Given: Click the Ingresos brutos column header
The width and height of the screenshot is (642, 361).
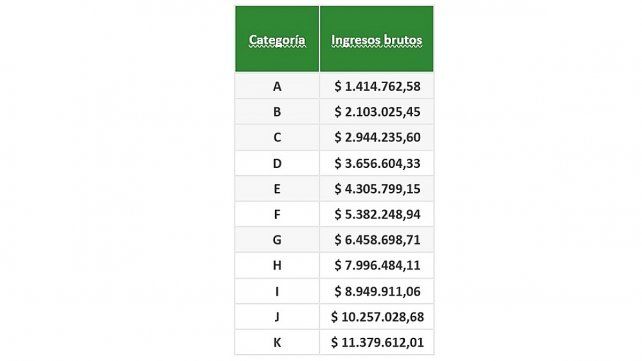Looking at the screenshot, I should (377, 39).
